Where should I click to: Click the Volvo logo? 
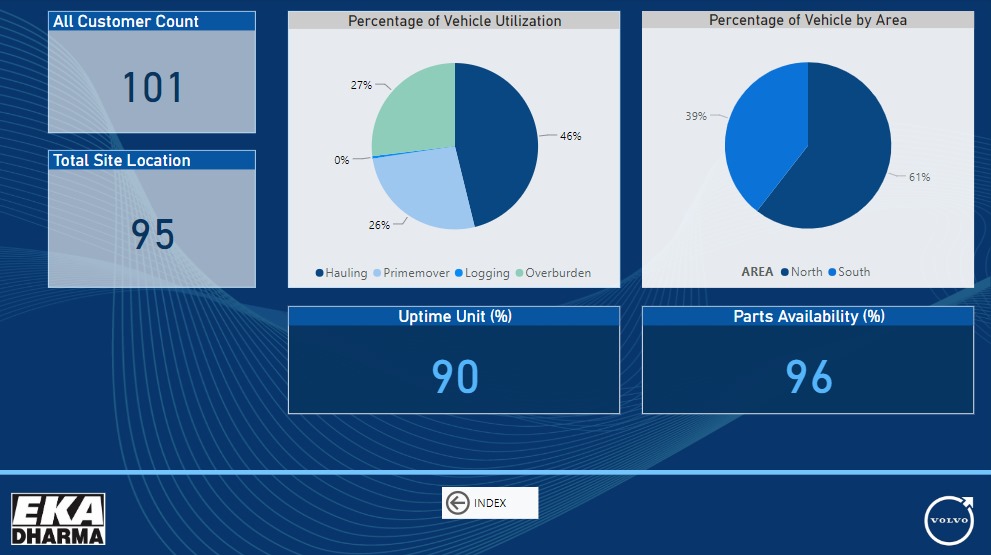pos(949,520)
